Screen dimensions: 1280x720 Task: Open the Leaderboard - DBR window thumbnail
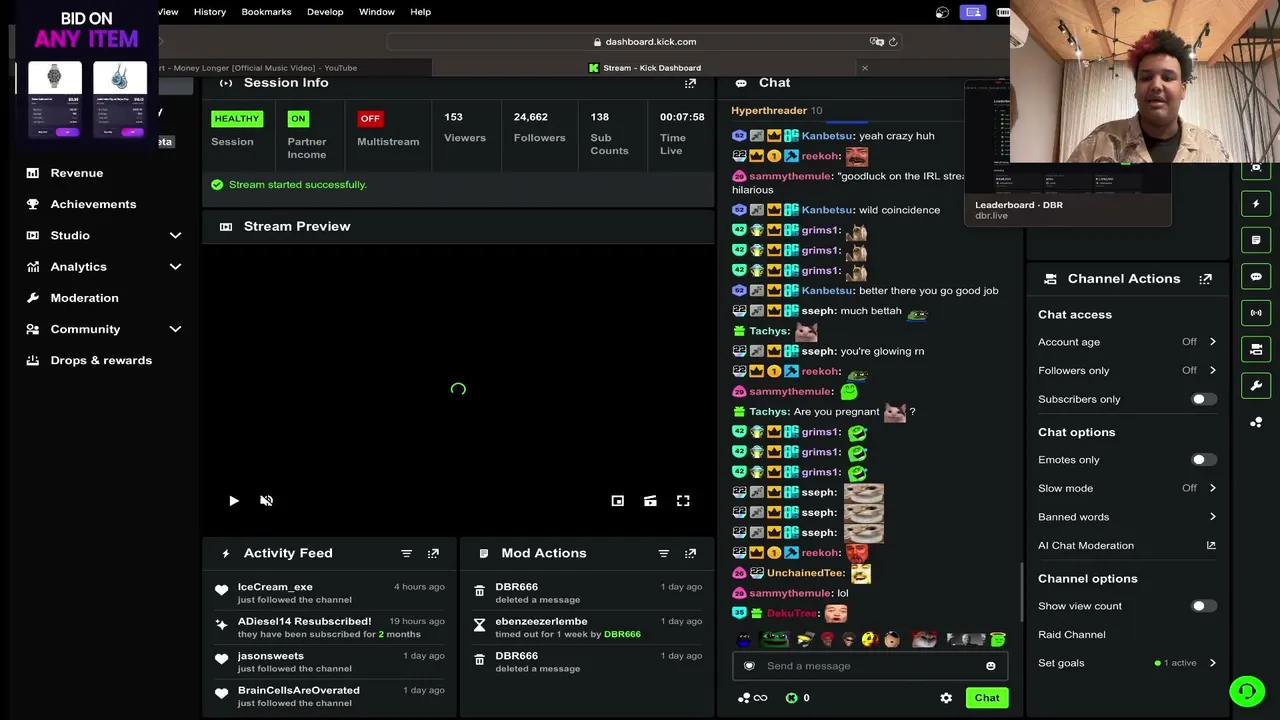click(x=1068, y=153)
